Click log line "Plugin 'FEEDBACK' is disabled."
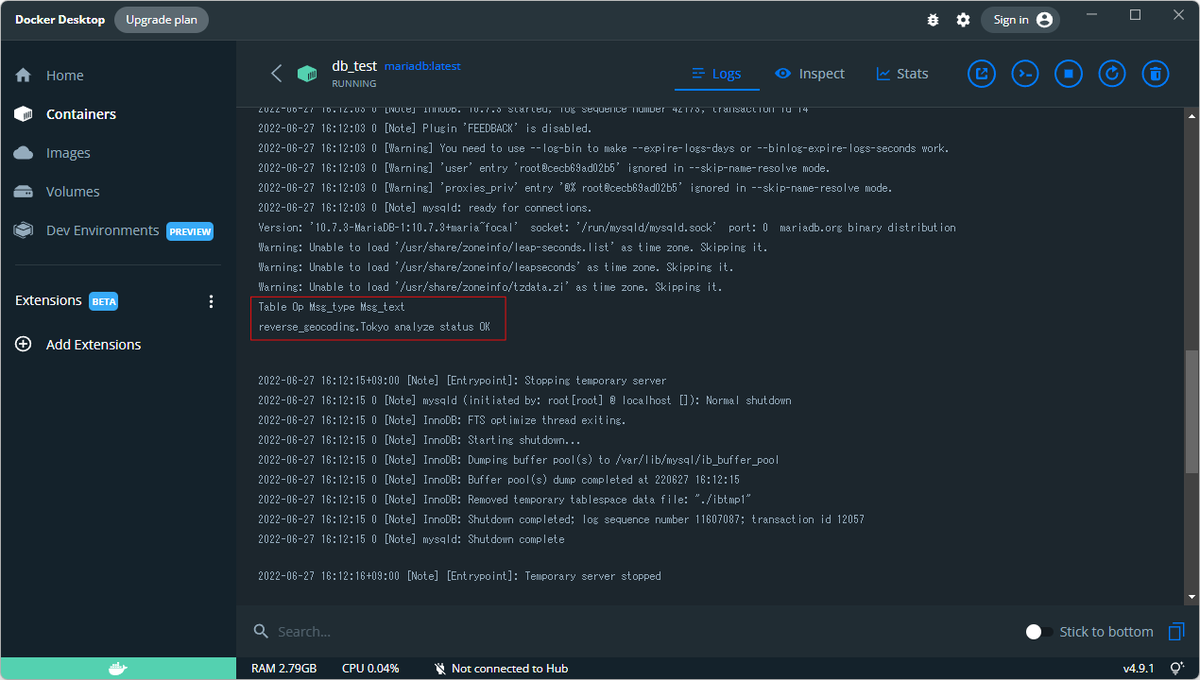Screen dimensions: 1200x680 pos(425,128)
